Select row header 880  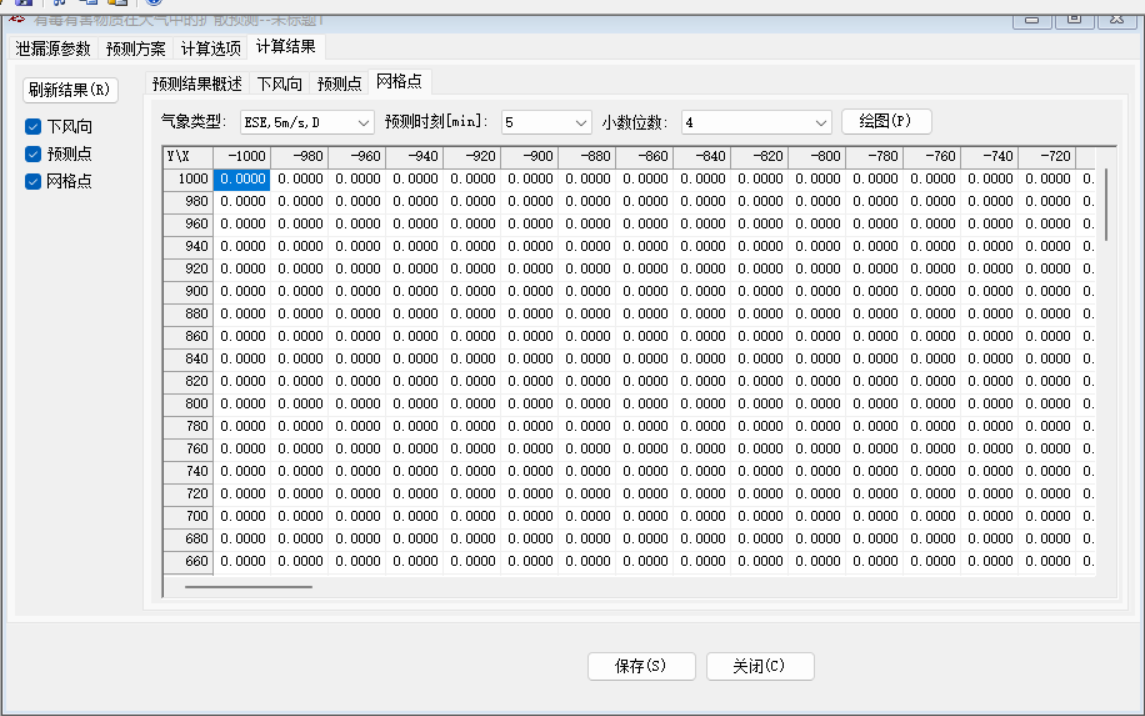(x=188, y=314)
